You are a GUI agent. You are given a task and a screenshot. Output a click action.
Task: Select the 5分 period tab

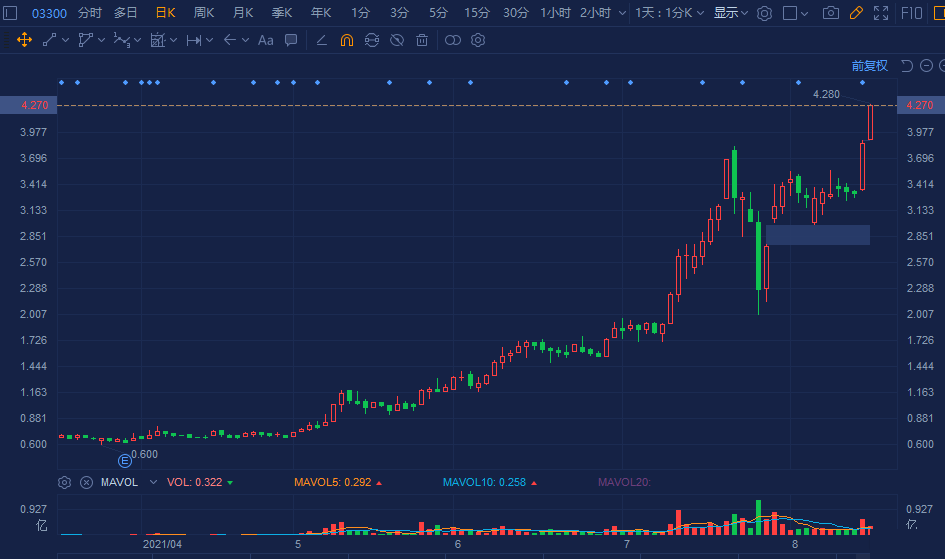438,13
